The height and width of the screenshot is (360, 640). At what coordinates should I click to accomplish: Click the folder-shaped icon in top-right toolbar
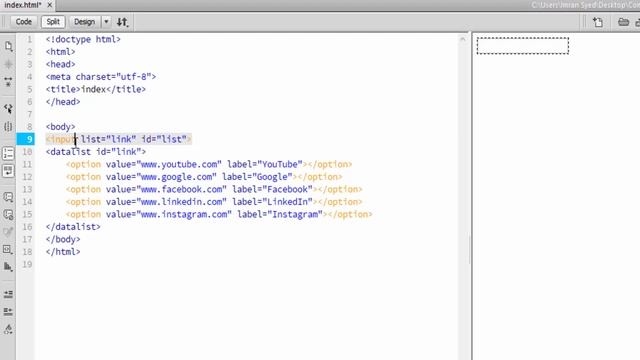623,22
